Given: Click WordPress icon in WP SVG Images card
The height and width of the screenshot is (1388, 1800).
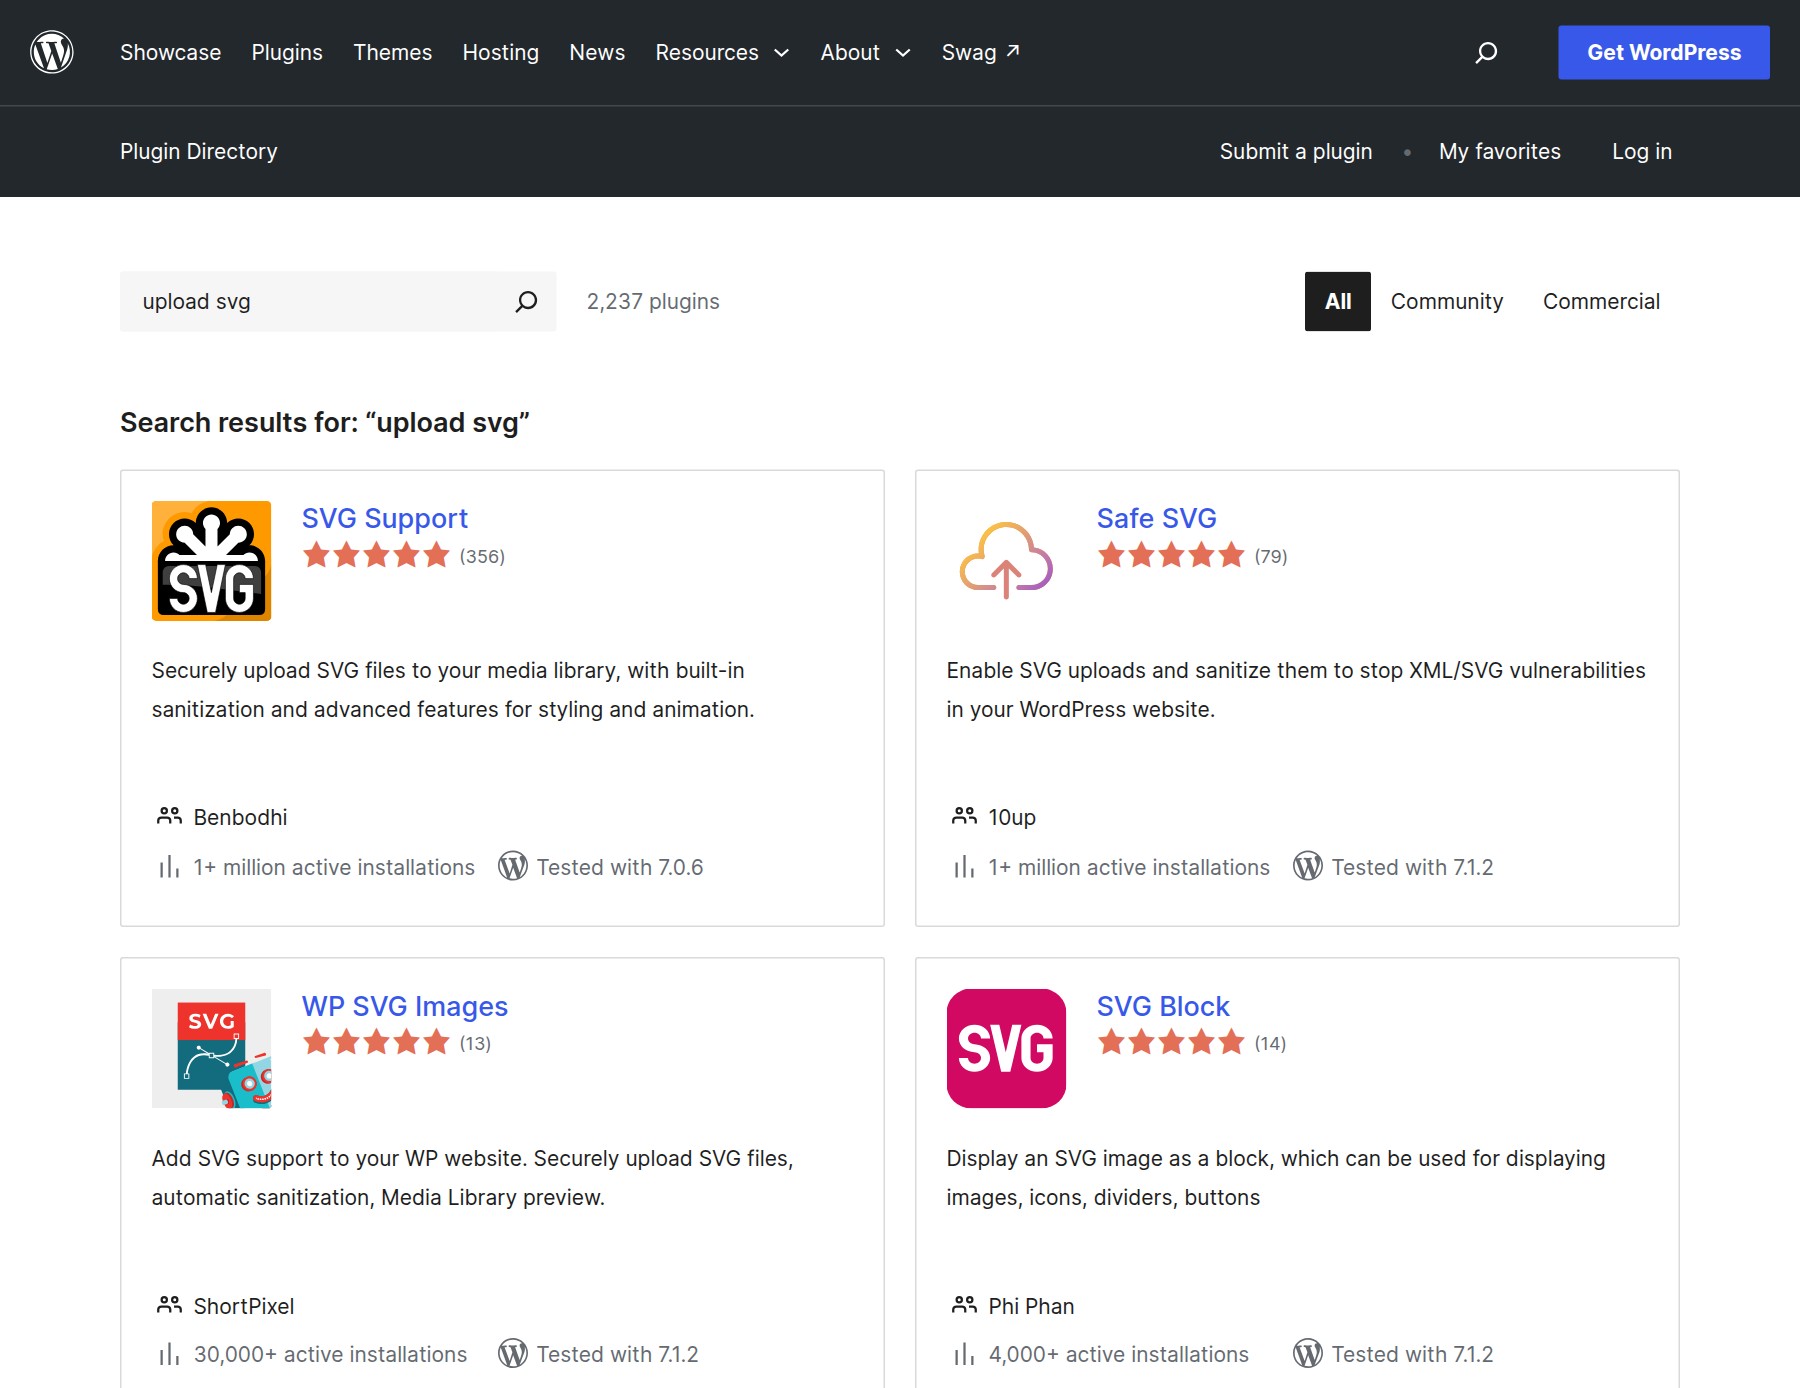Looking at the screenshot, I should coord(513,1354).
